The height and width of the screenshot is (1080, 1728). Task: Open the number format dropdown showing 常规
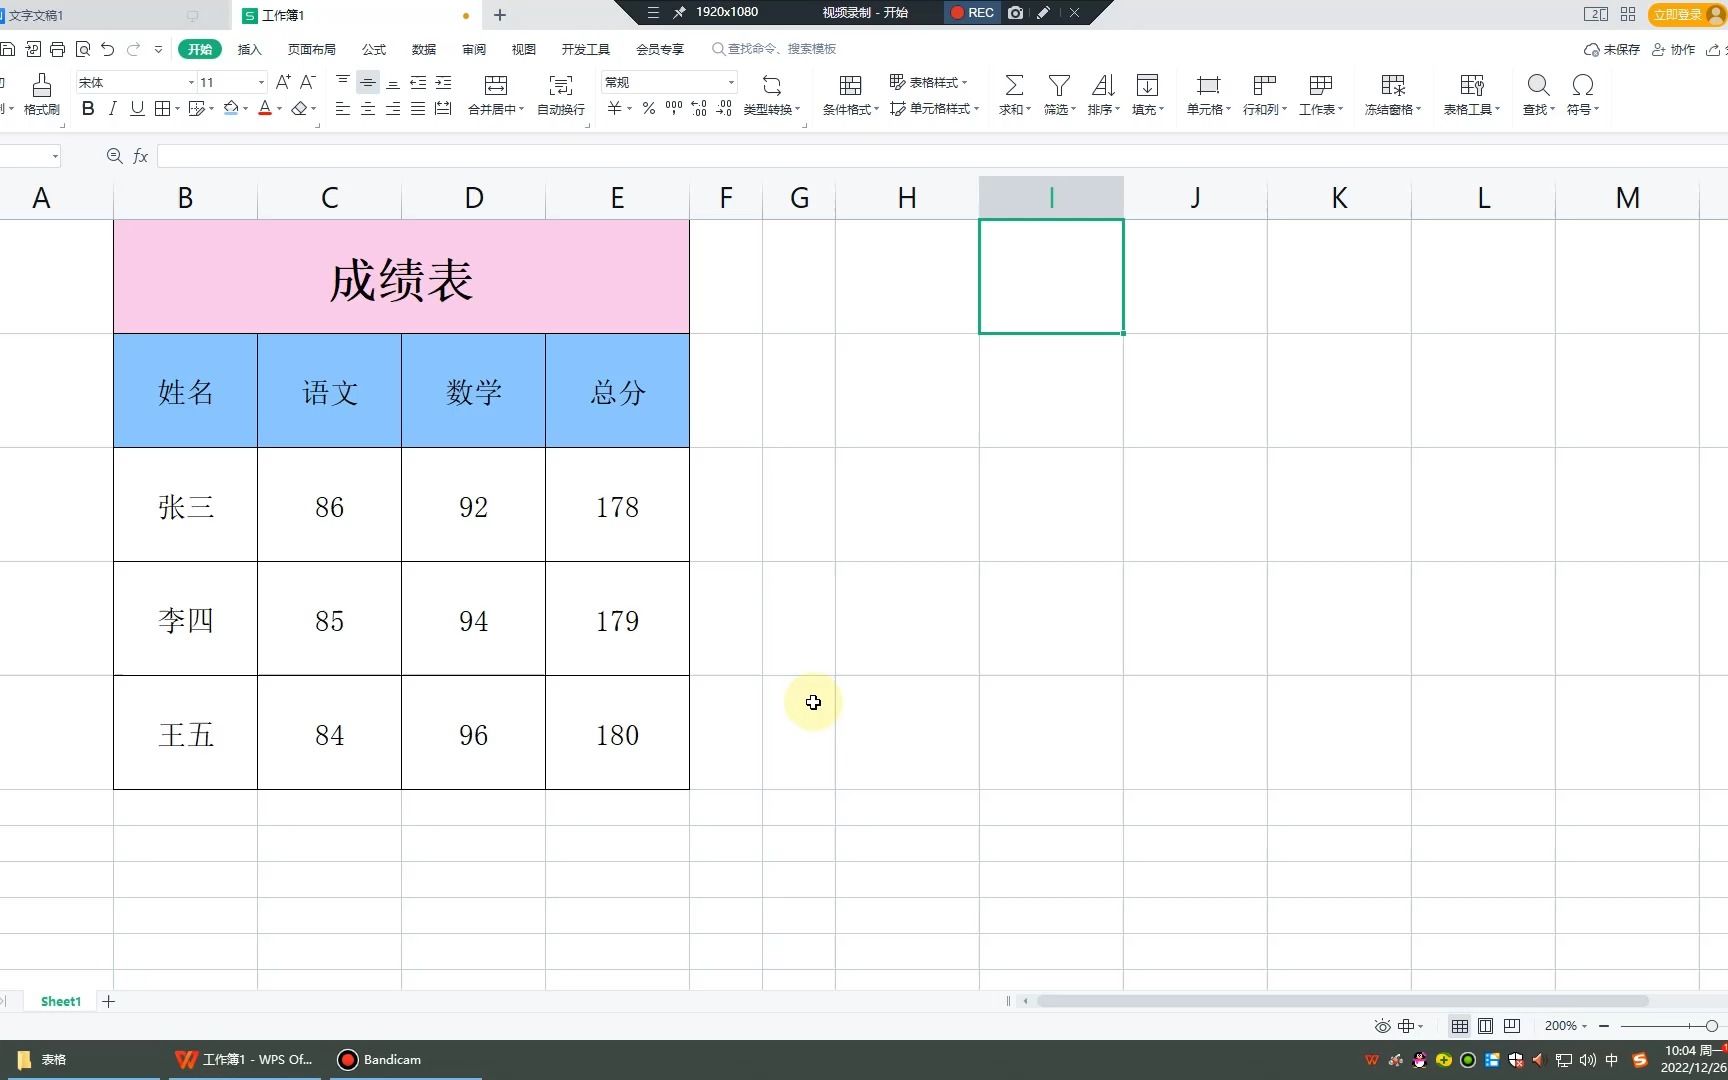(731, 82)
